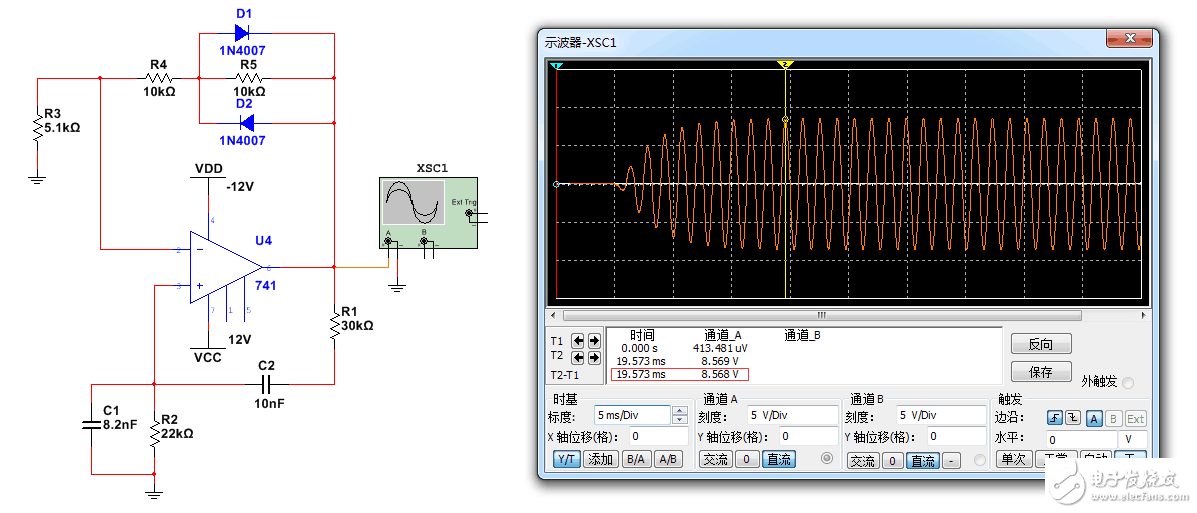Switch to B/A display mode
The width and height of the screenshot is (1197, 513).
[636, 460]
